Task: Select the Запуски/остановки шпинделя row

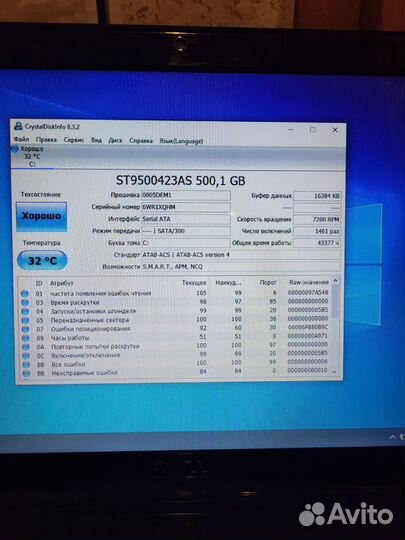Action: (175, 311)
